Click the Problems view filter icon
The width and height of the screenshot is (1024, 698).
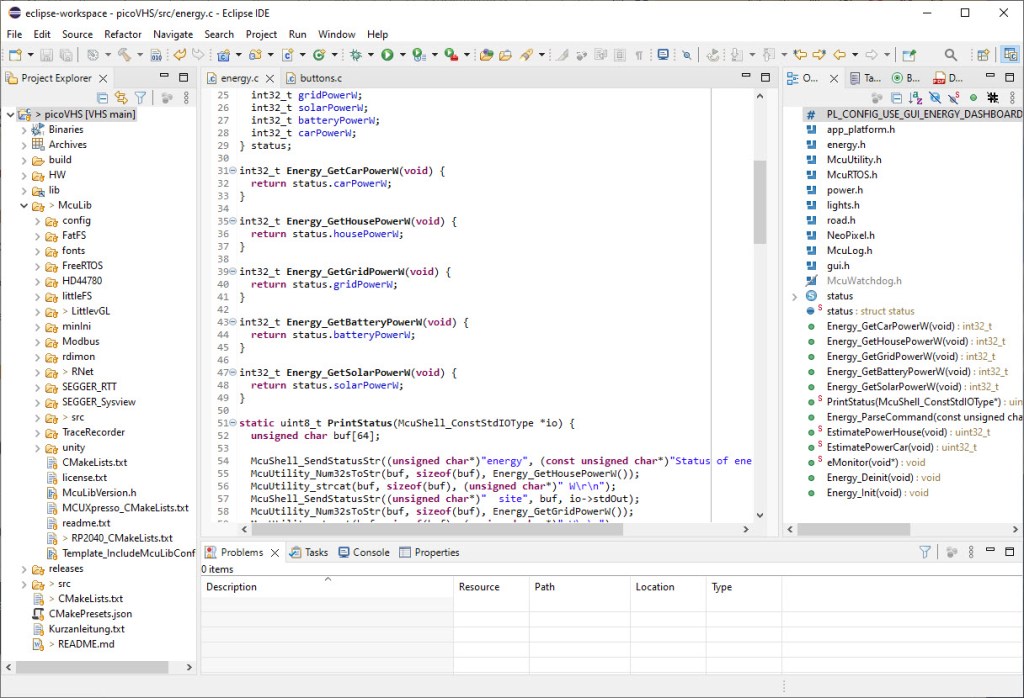point(925,552)
